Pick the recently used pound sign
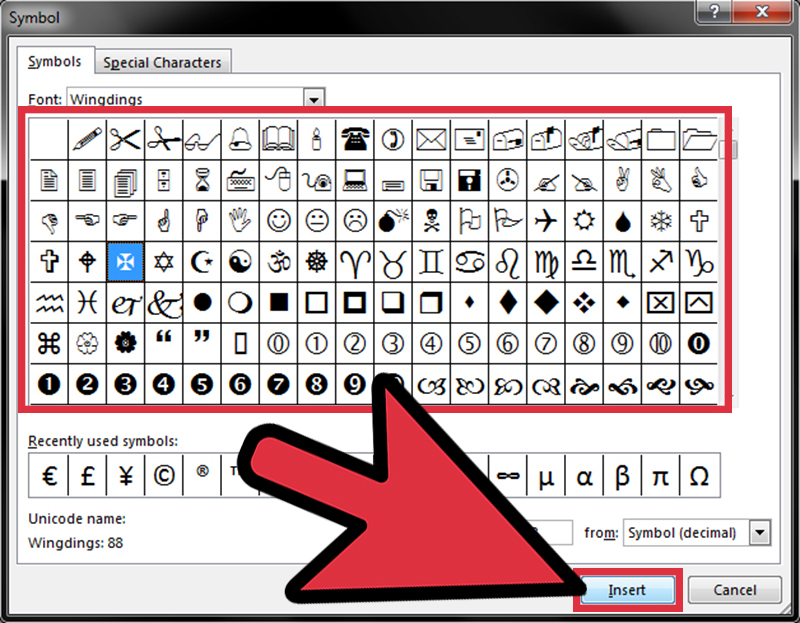Image resolution: width=800 pixels, height=623 pixels. [x=87, y=476]
